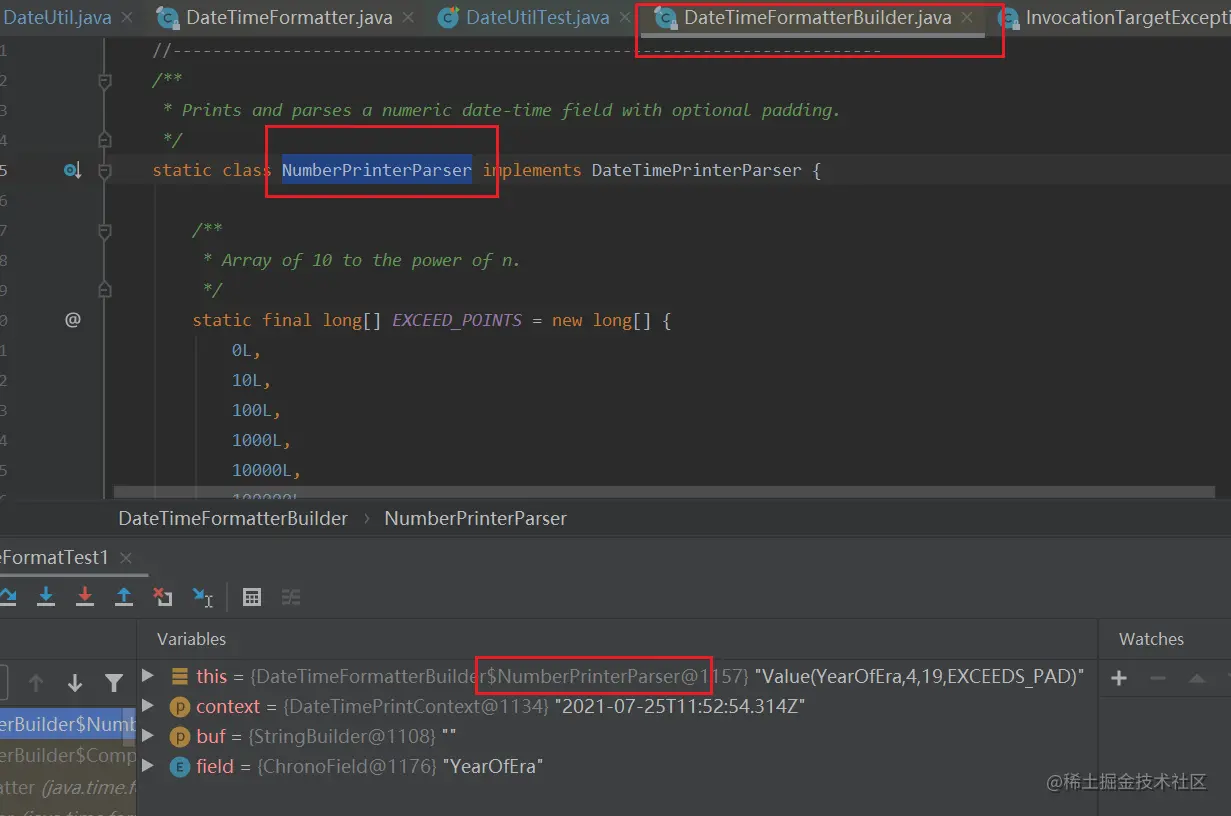Select stack frame 'erBuilder$Comp'
The height and width of the screenshot is (816, 1231).
pos(68,755)
